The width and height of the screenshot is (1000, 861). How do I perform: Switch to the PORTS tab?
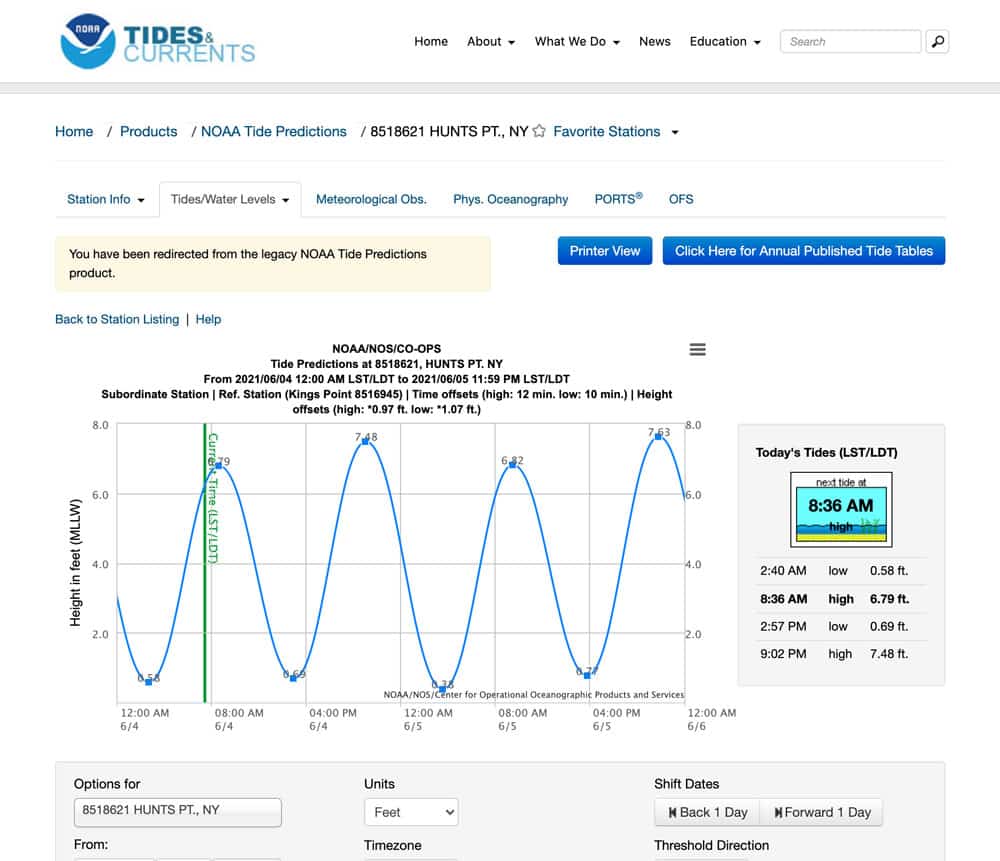(x=618, y=199)
